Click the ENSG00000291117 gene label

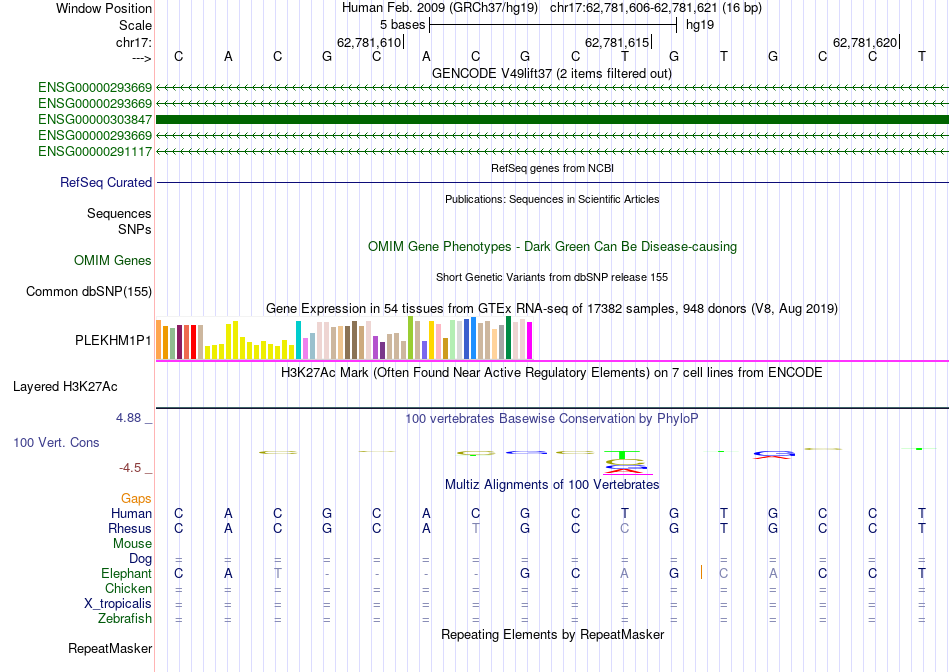click(95, 151)
